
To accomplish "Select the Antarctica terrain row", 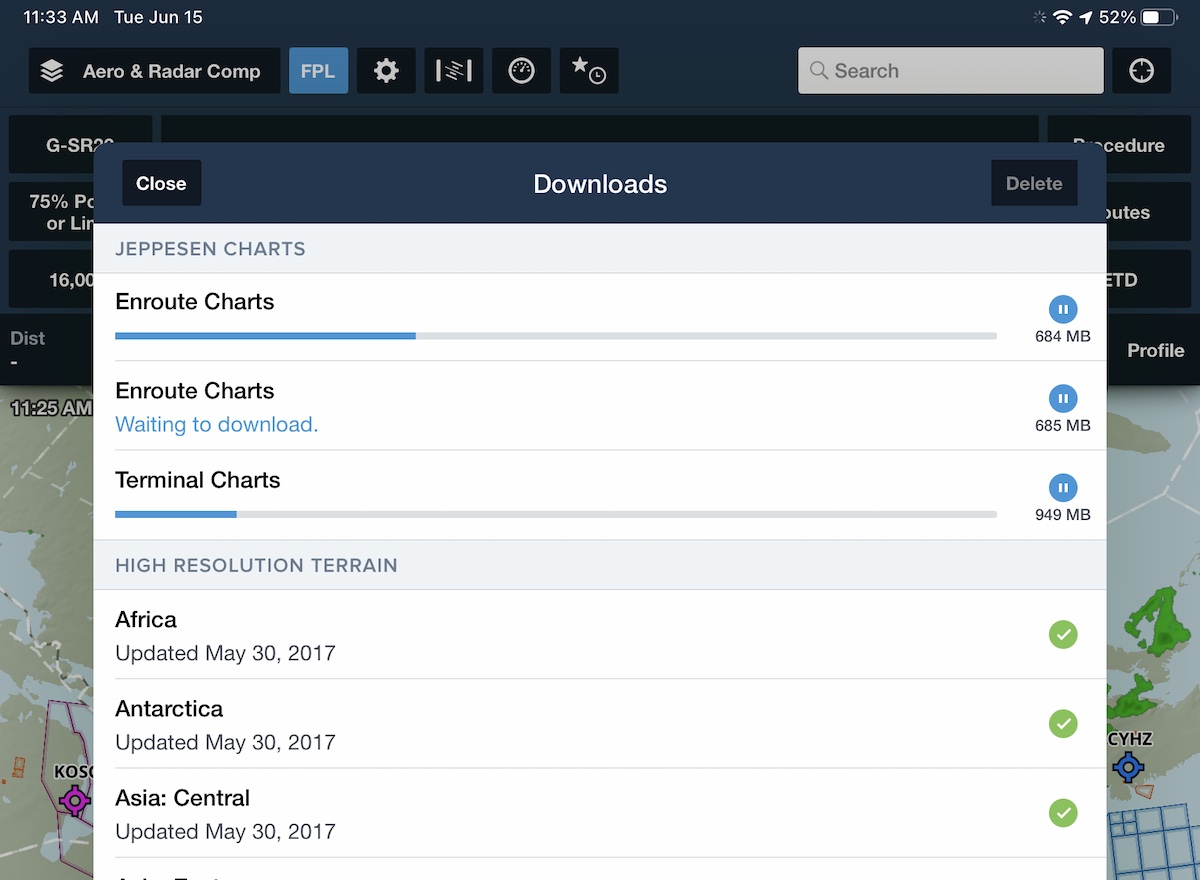I will [600, 724].
